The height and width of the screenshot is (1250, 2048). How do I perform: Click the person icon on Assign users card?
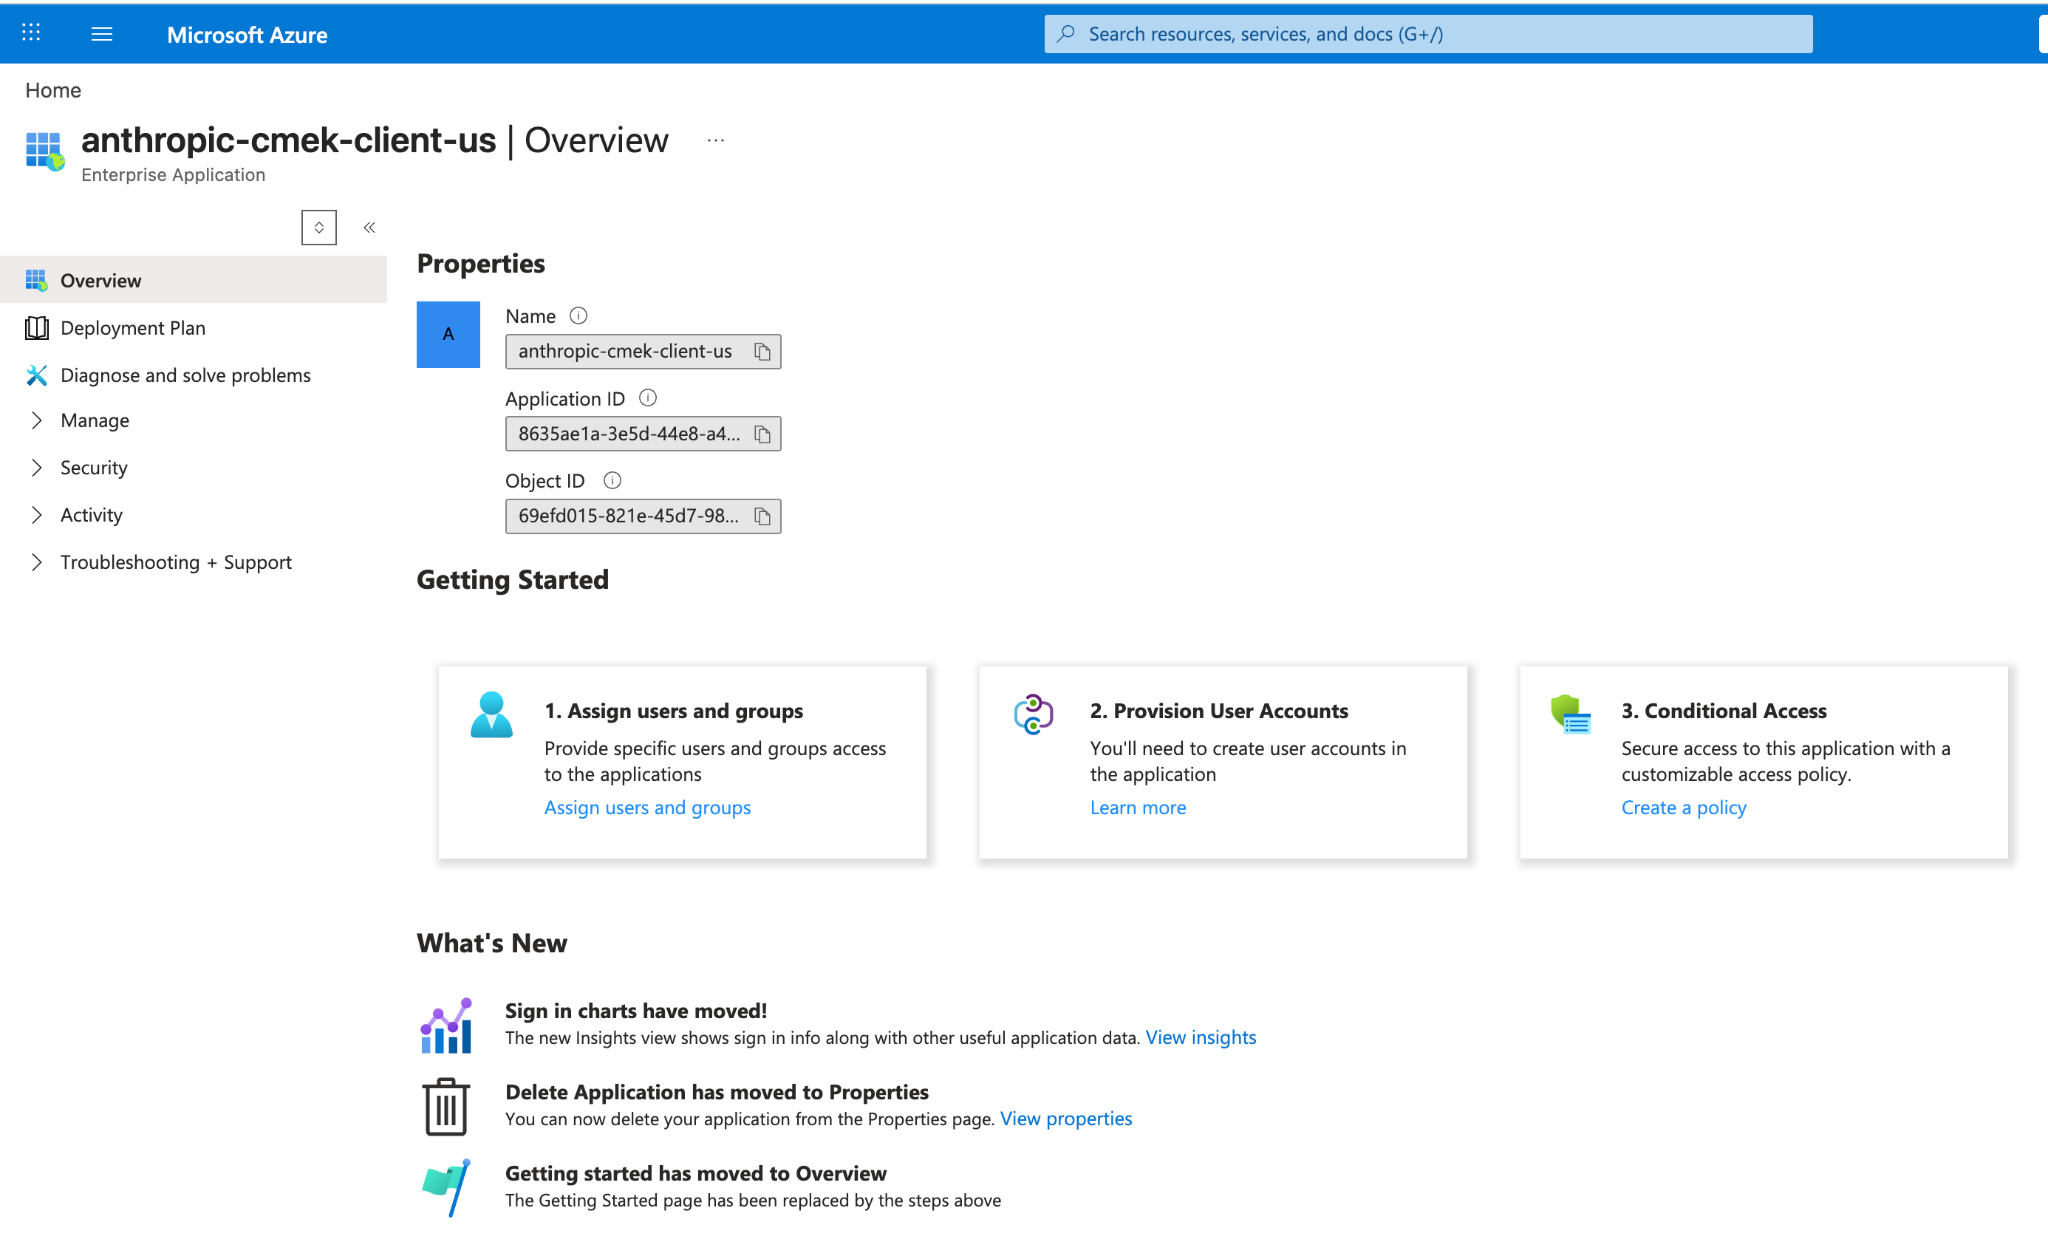(x=491, y=715)
